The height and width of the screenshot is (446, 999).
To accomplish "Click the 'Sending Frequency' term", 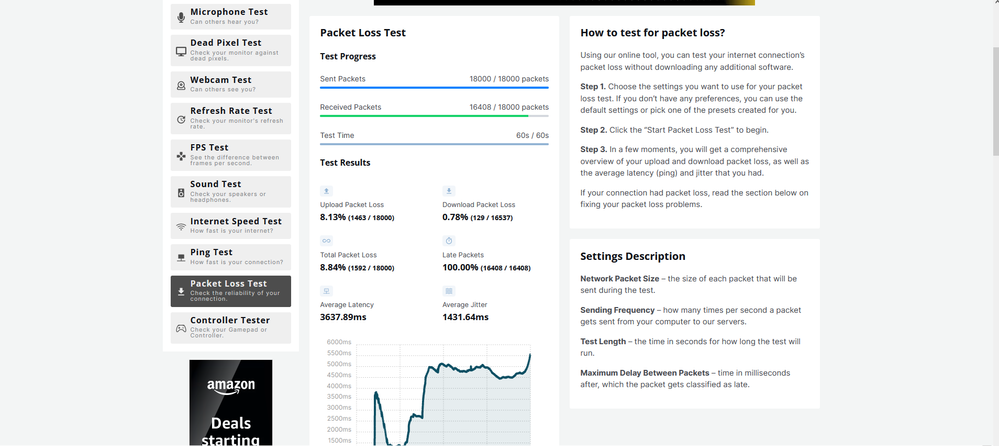I will (x=617, y=310).
